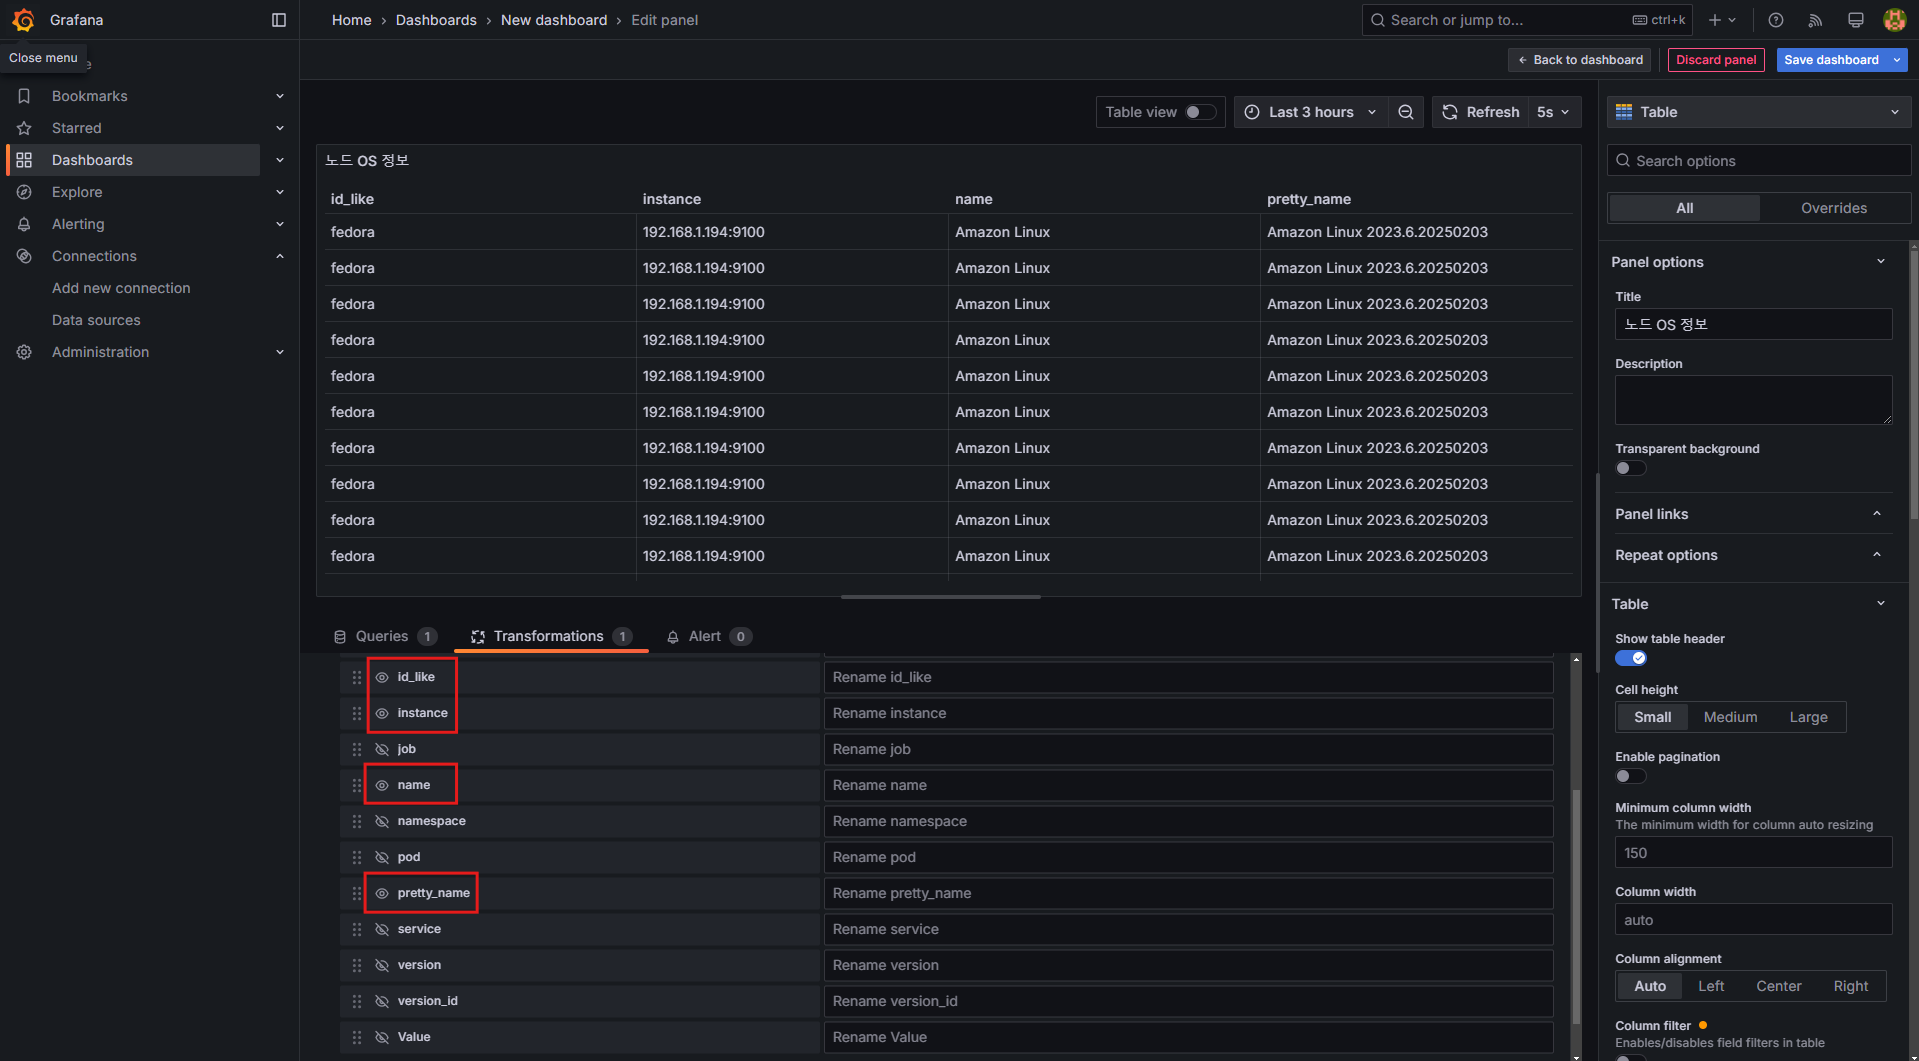This screenshot has width=1919, height=1061.
Task: Open the user profile avatar
Action: coord(1894,20)
